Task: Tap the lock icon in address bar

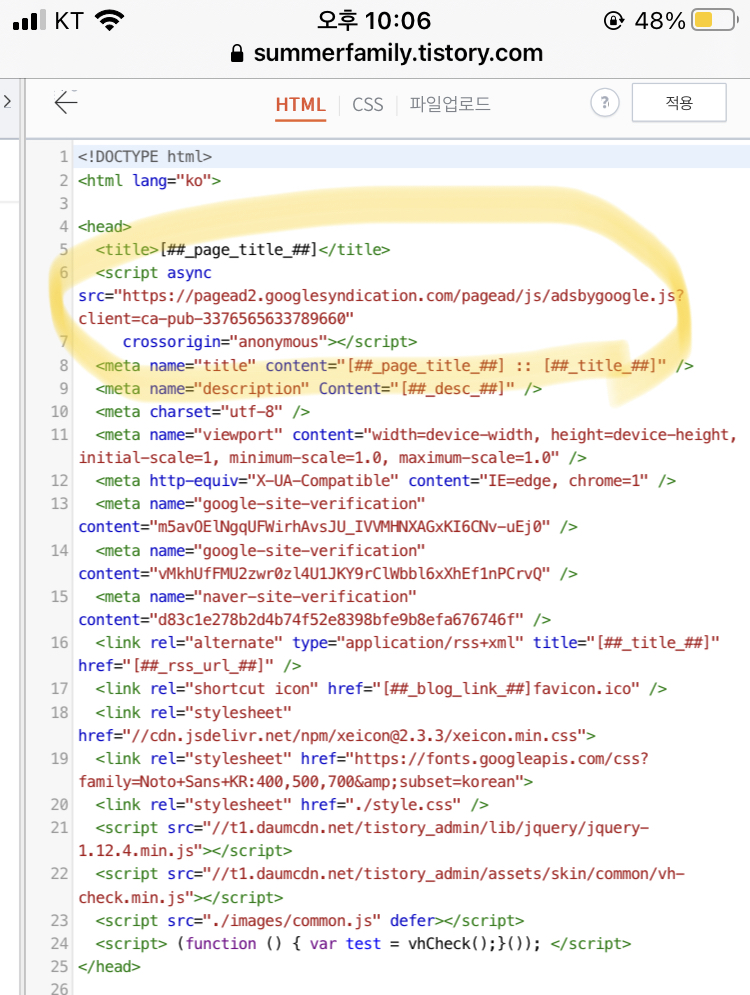Action: [237, 53]
